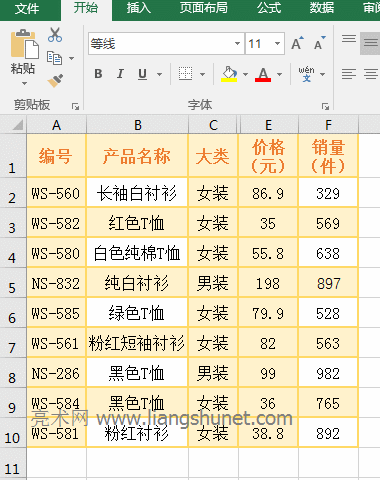
Task: Open clipboard (剪贴板) dialog launcher
Action: coord(75,106)
